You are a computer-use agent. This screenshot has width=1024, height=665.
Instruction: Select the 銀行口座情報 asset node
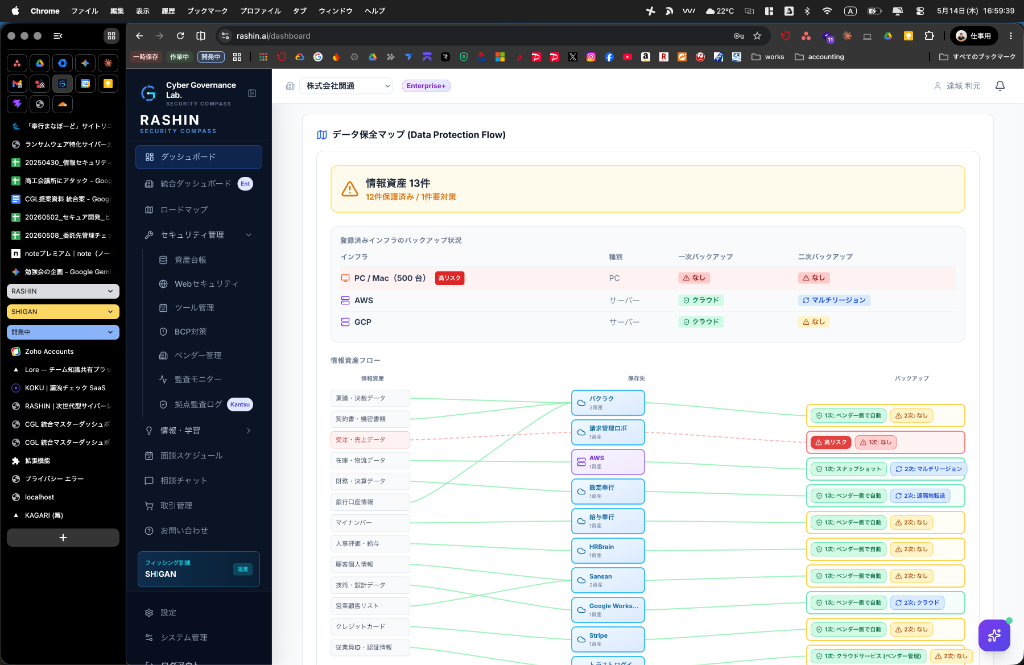(370, 502)
